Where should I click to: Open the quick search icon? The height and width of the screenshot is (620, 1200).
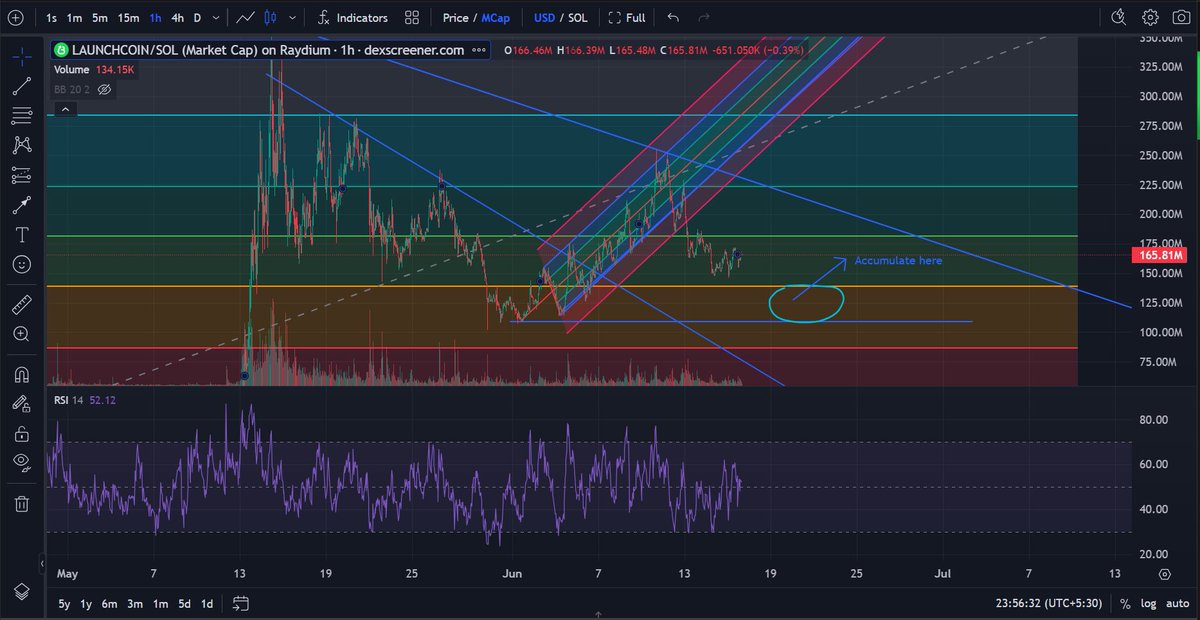click(1119, 18)
